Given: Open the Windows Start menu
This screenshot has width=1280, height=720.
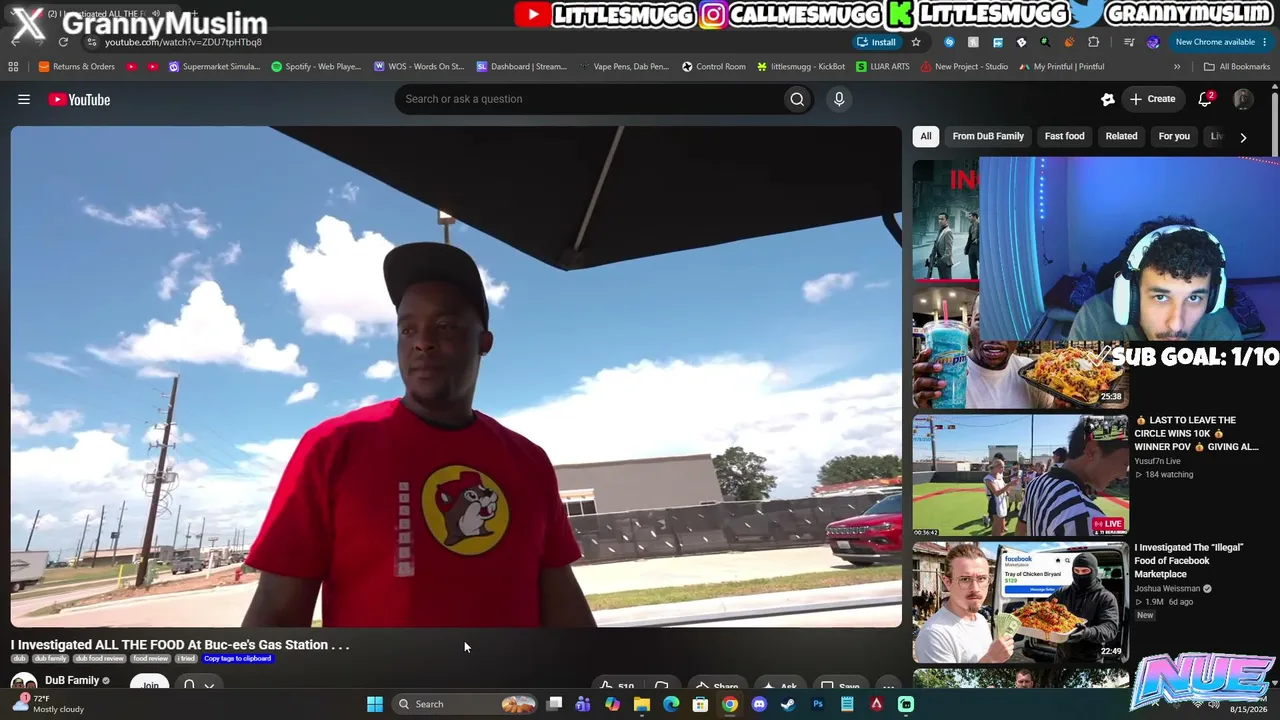Looking at the screenshot, I should pos(375,704).
